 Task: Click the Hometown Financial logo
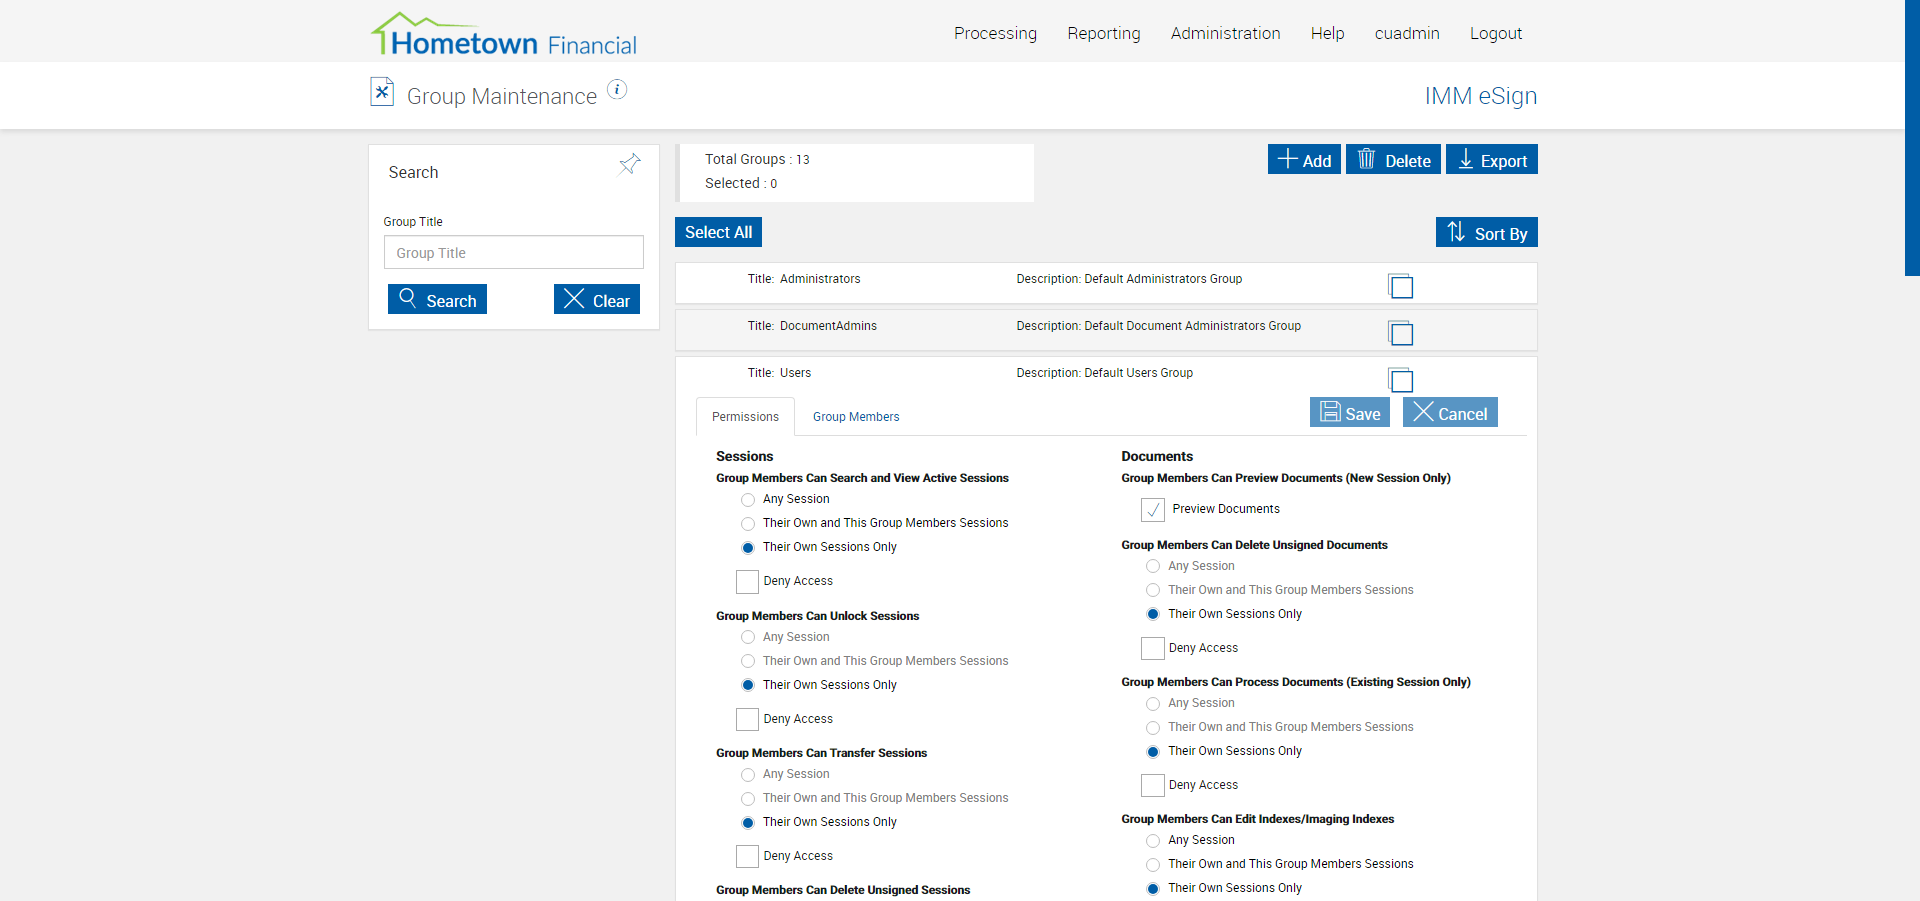click(x=504, y=35)
